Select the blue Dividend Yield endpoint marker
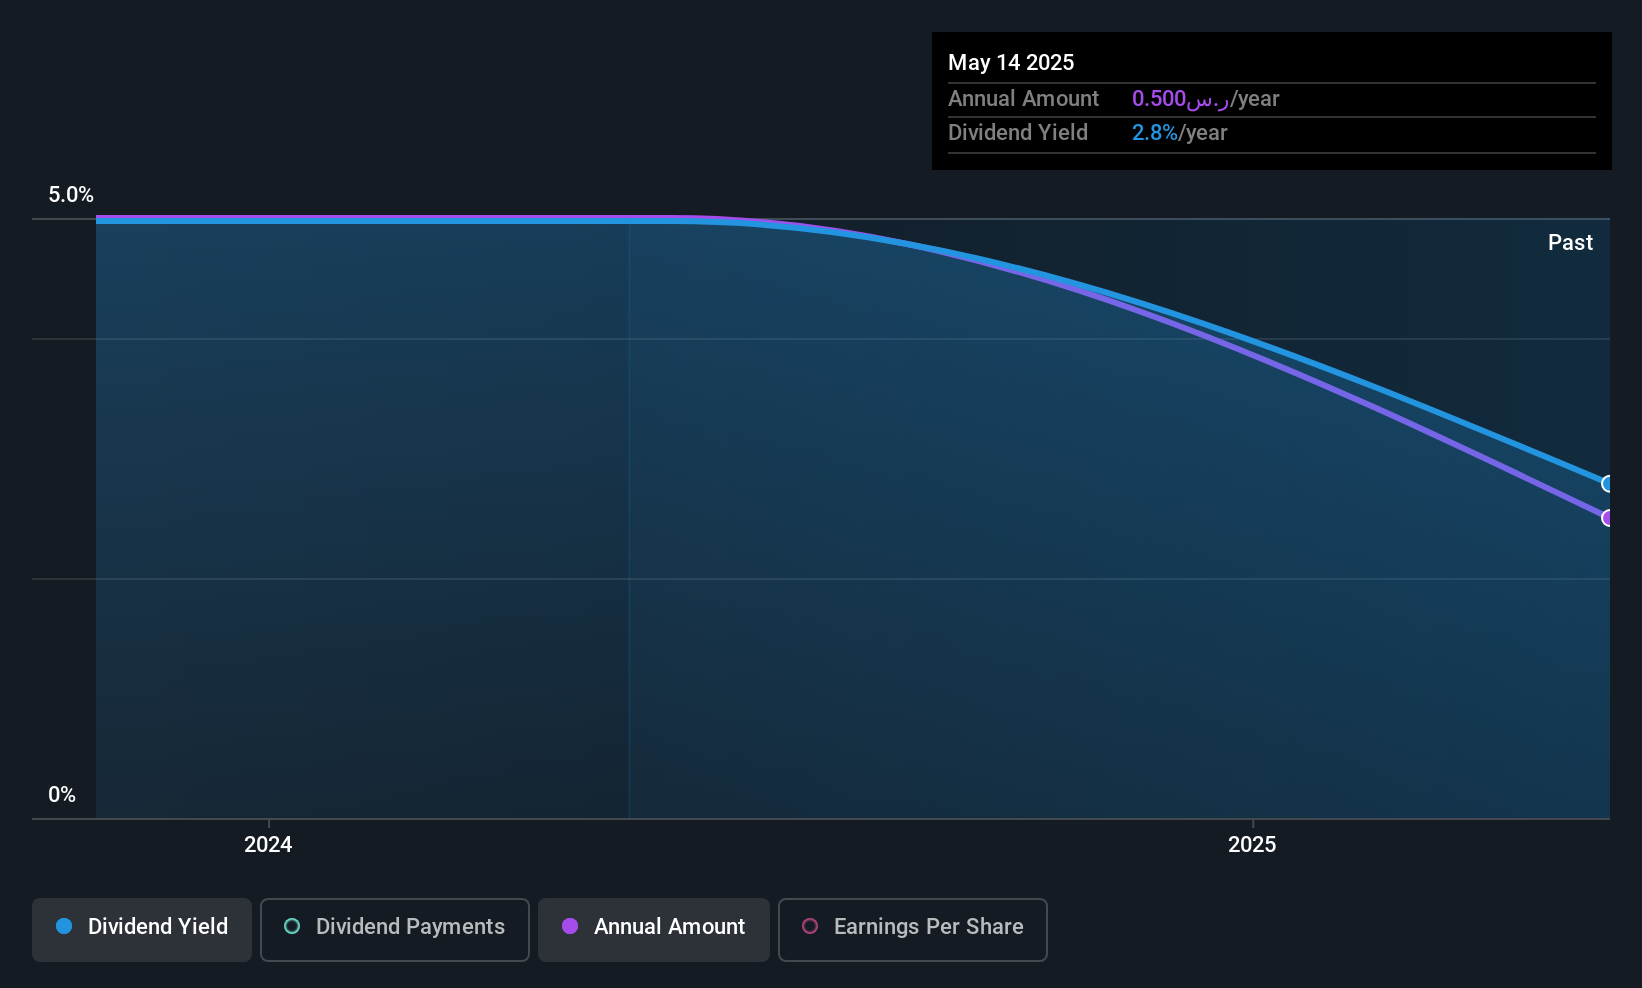This screenshot has height=988, width=1642. click(x=1608, y=484)
